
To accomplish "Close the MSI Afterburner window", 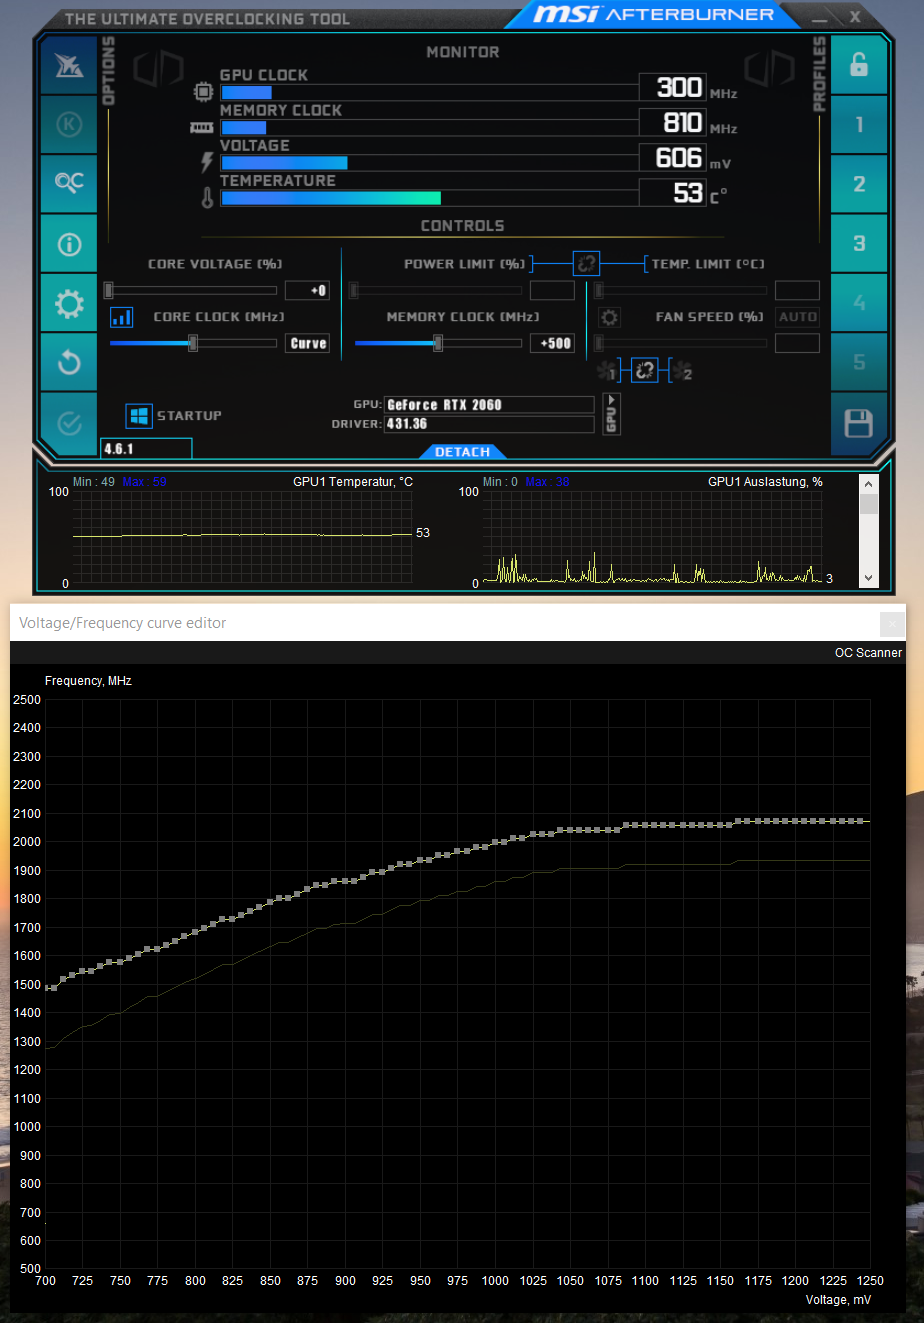I will tap(855, 16).
